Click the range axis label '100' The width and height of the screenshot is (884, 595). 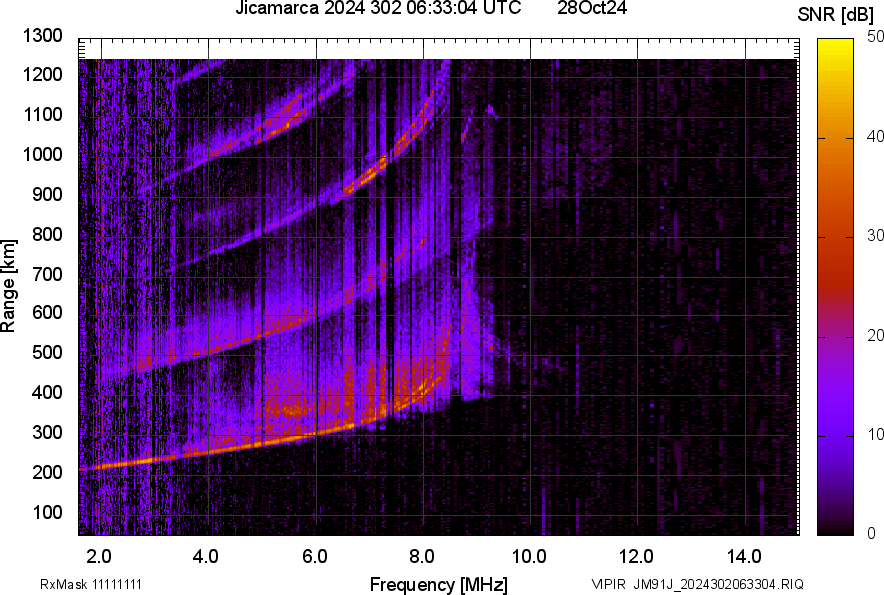point(47,513)
